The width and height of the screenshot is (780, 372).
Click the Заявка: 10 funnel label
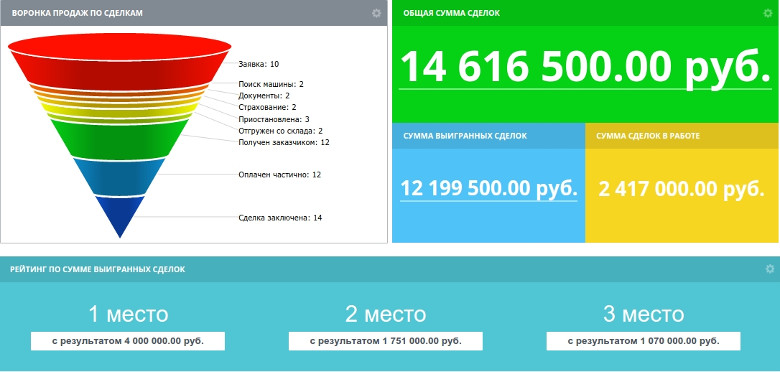coord(259,64)
